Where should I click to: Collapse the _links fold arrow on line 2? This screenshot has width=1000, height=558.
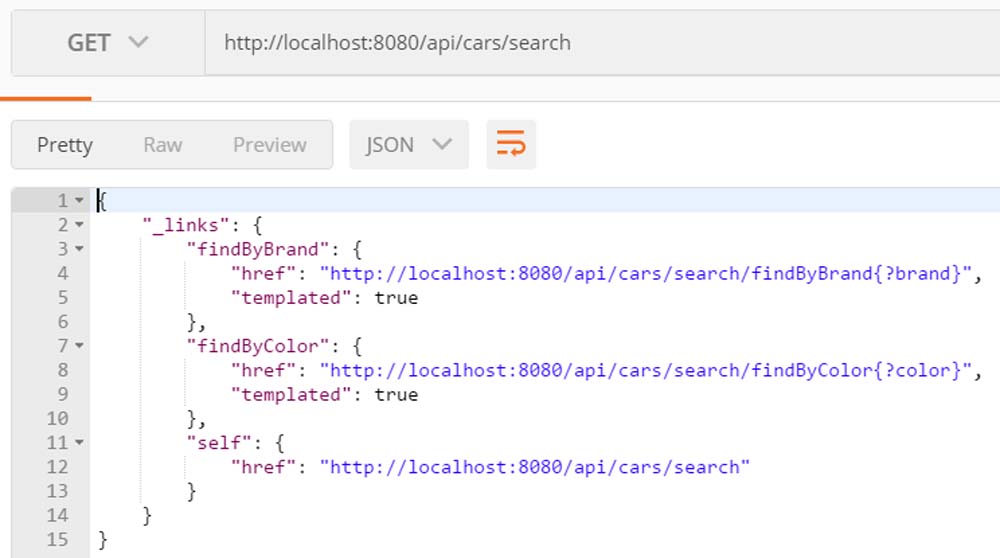(79, 225)
